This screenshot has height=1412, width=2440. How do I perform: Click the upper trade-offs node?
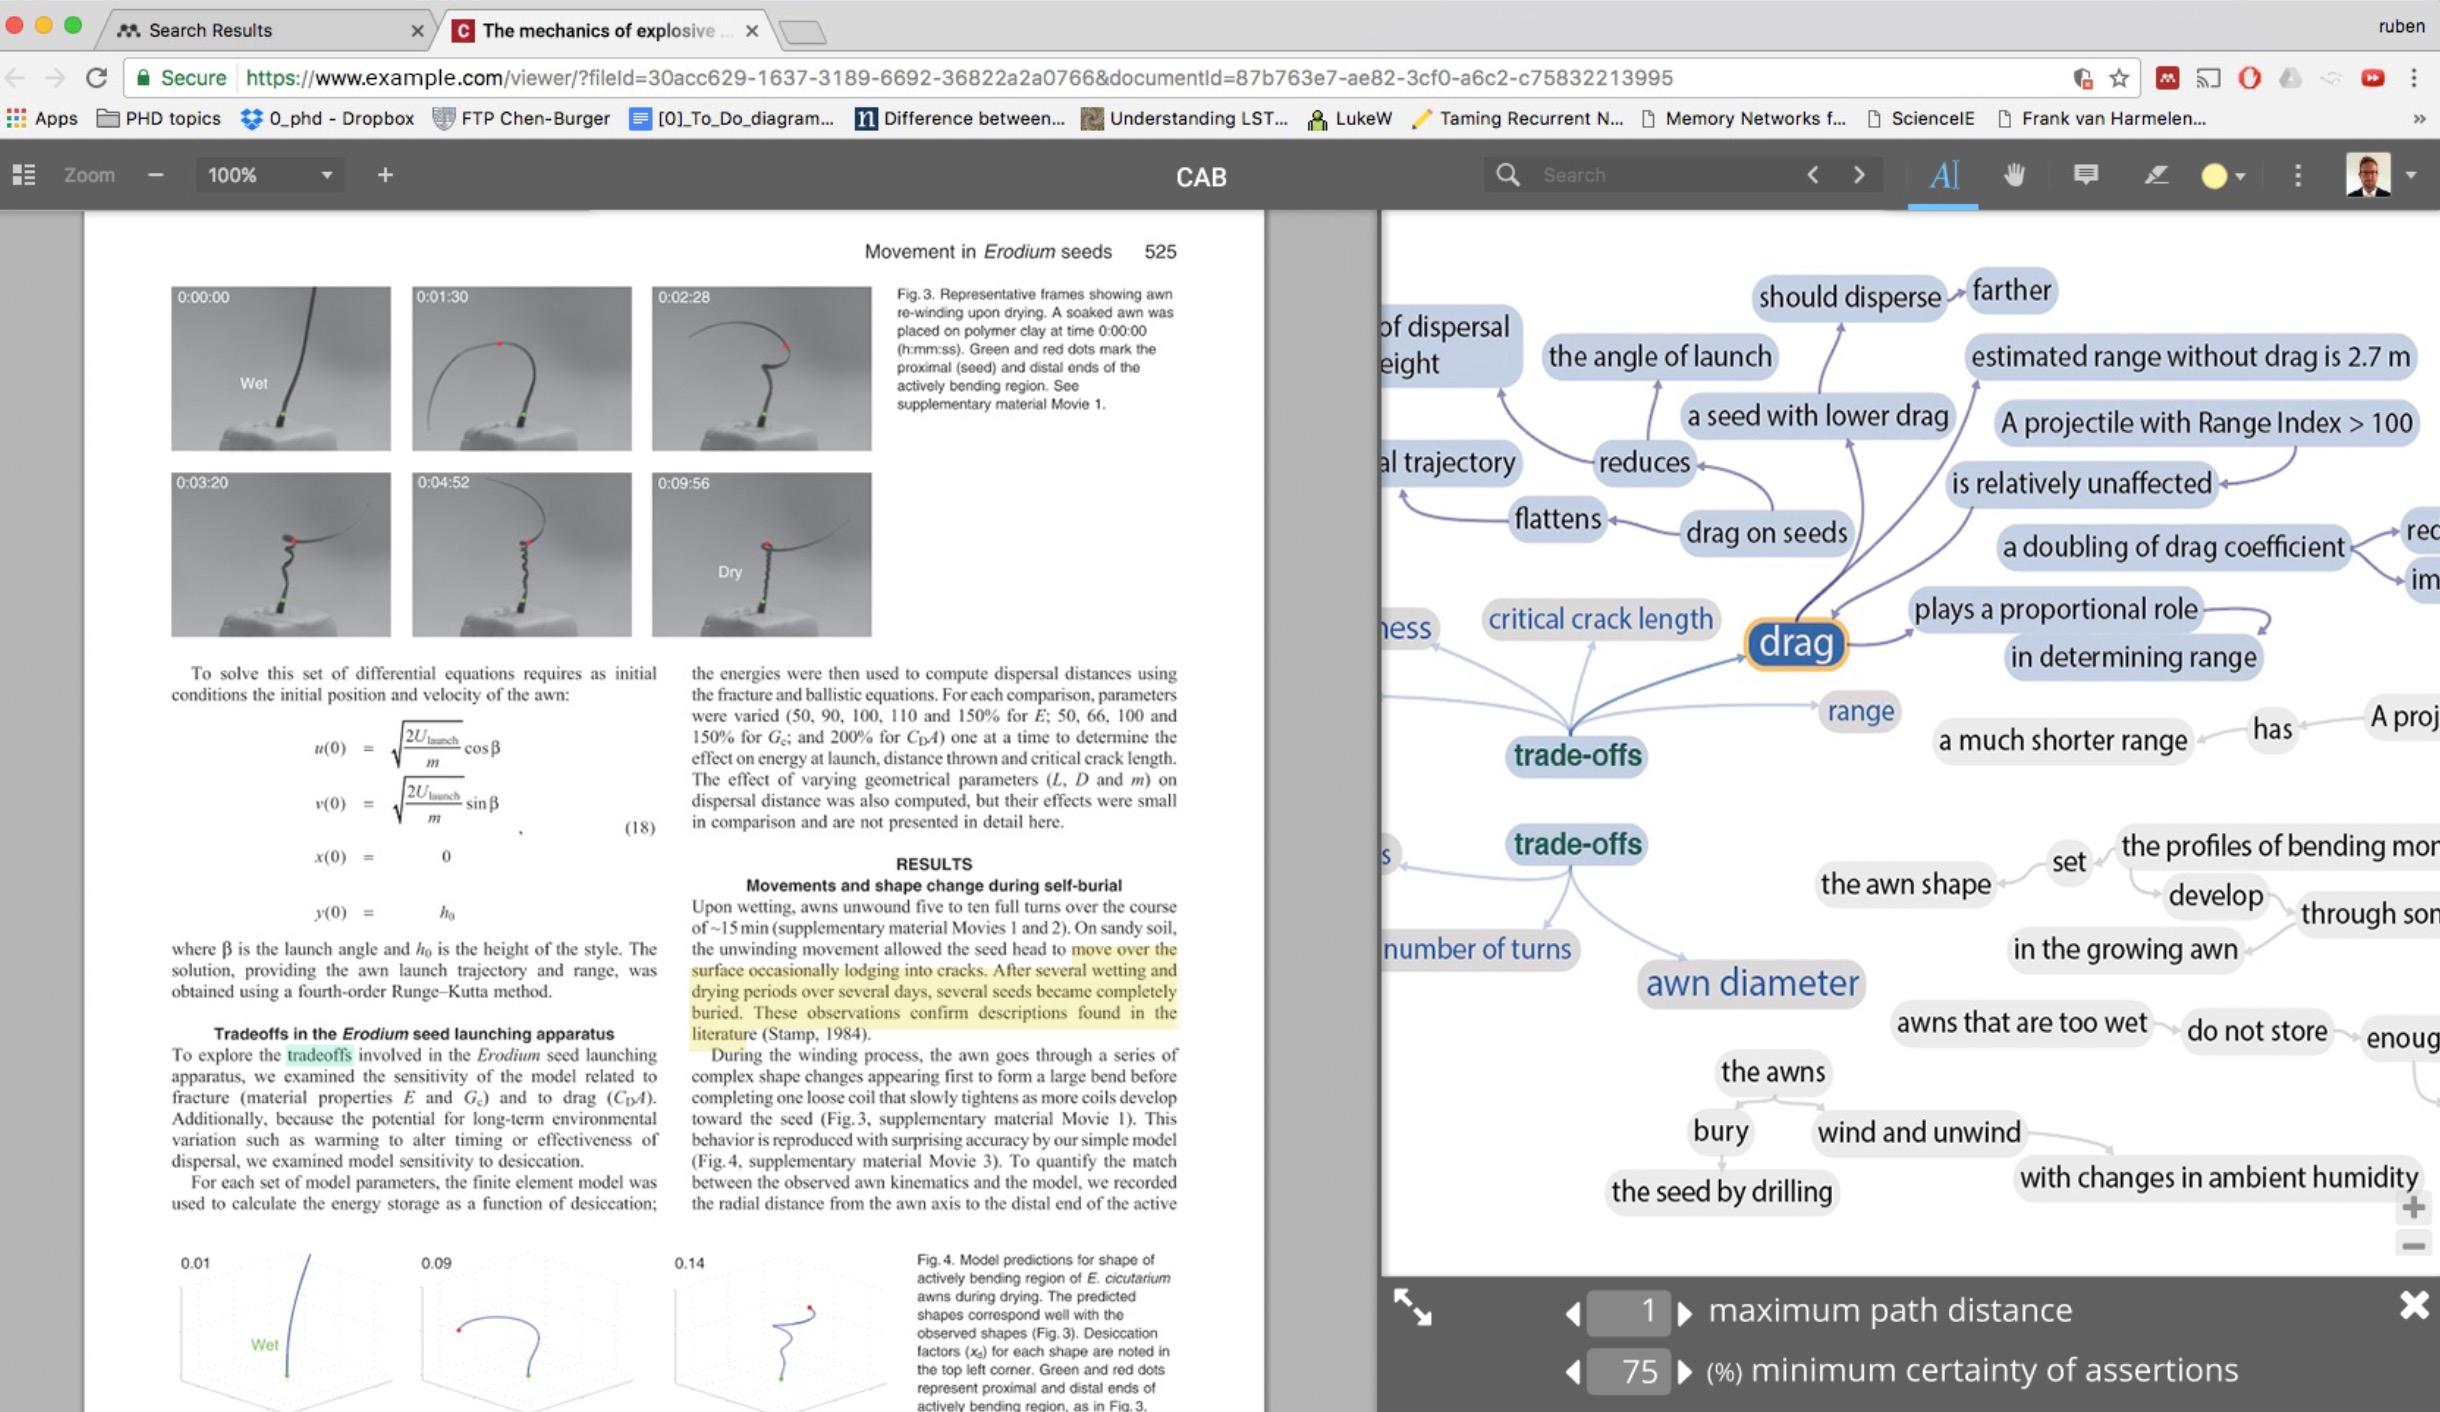(1577, 755)
